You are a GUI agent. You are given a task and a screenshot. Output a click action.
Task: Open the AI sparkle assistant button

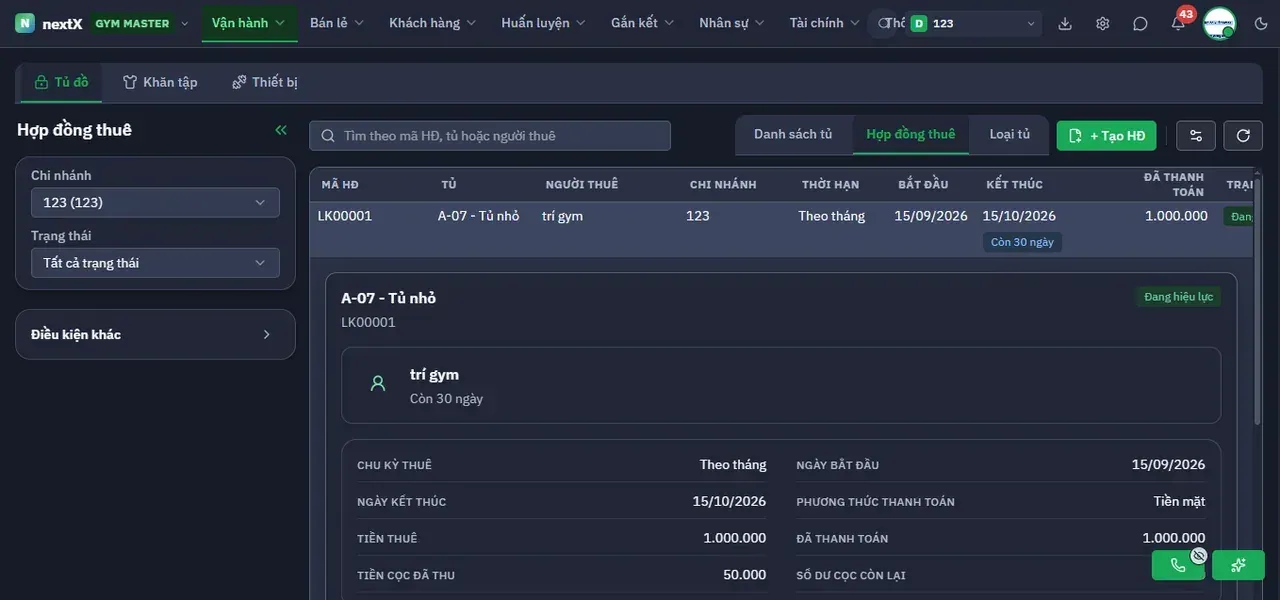click(1238, 565)
